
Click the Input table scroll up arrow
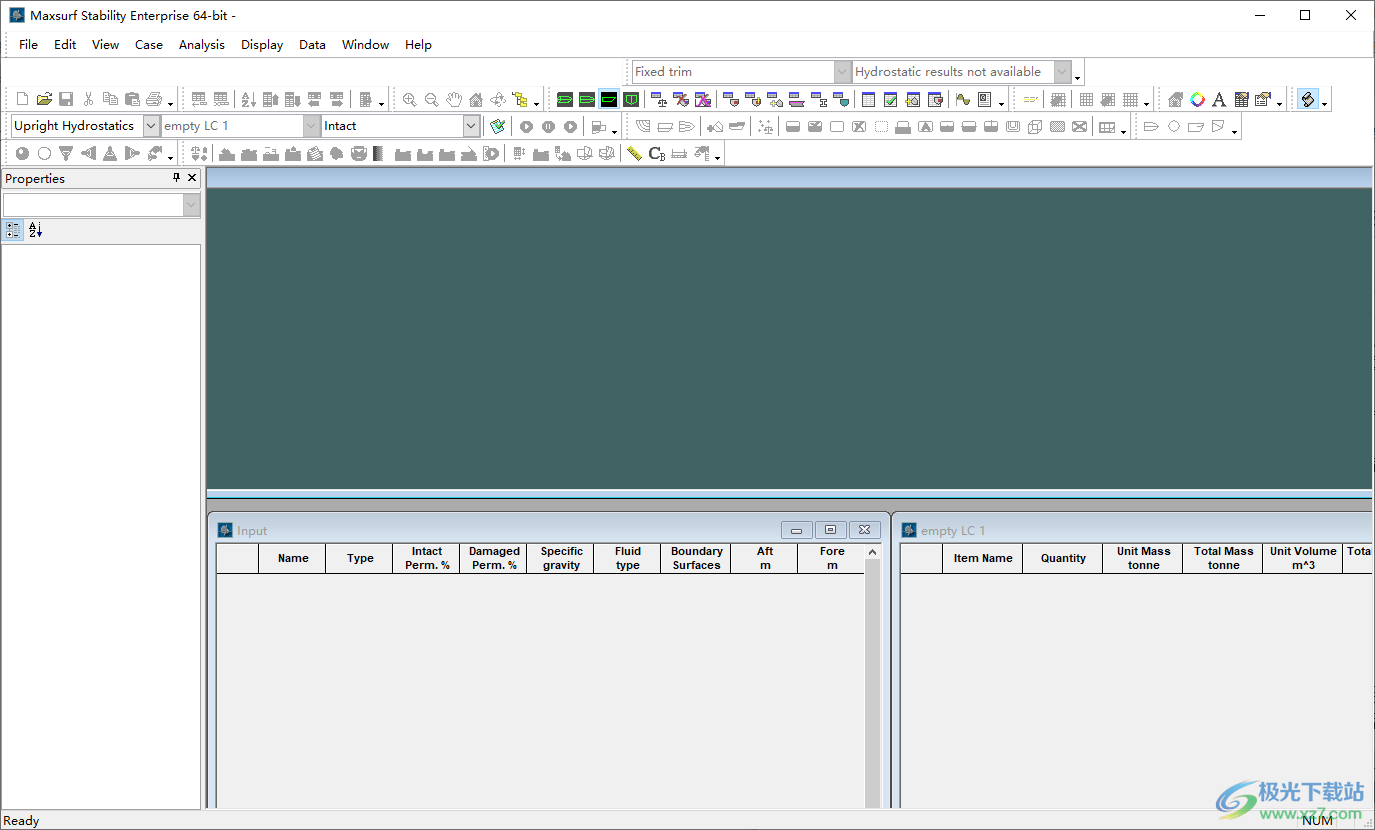[x=873, y=552]
